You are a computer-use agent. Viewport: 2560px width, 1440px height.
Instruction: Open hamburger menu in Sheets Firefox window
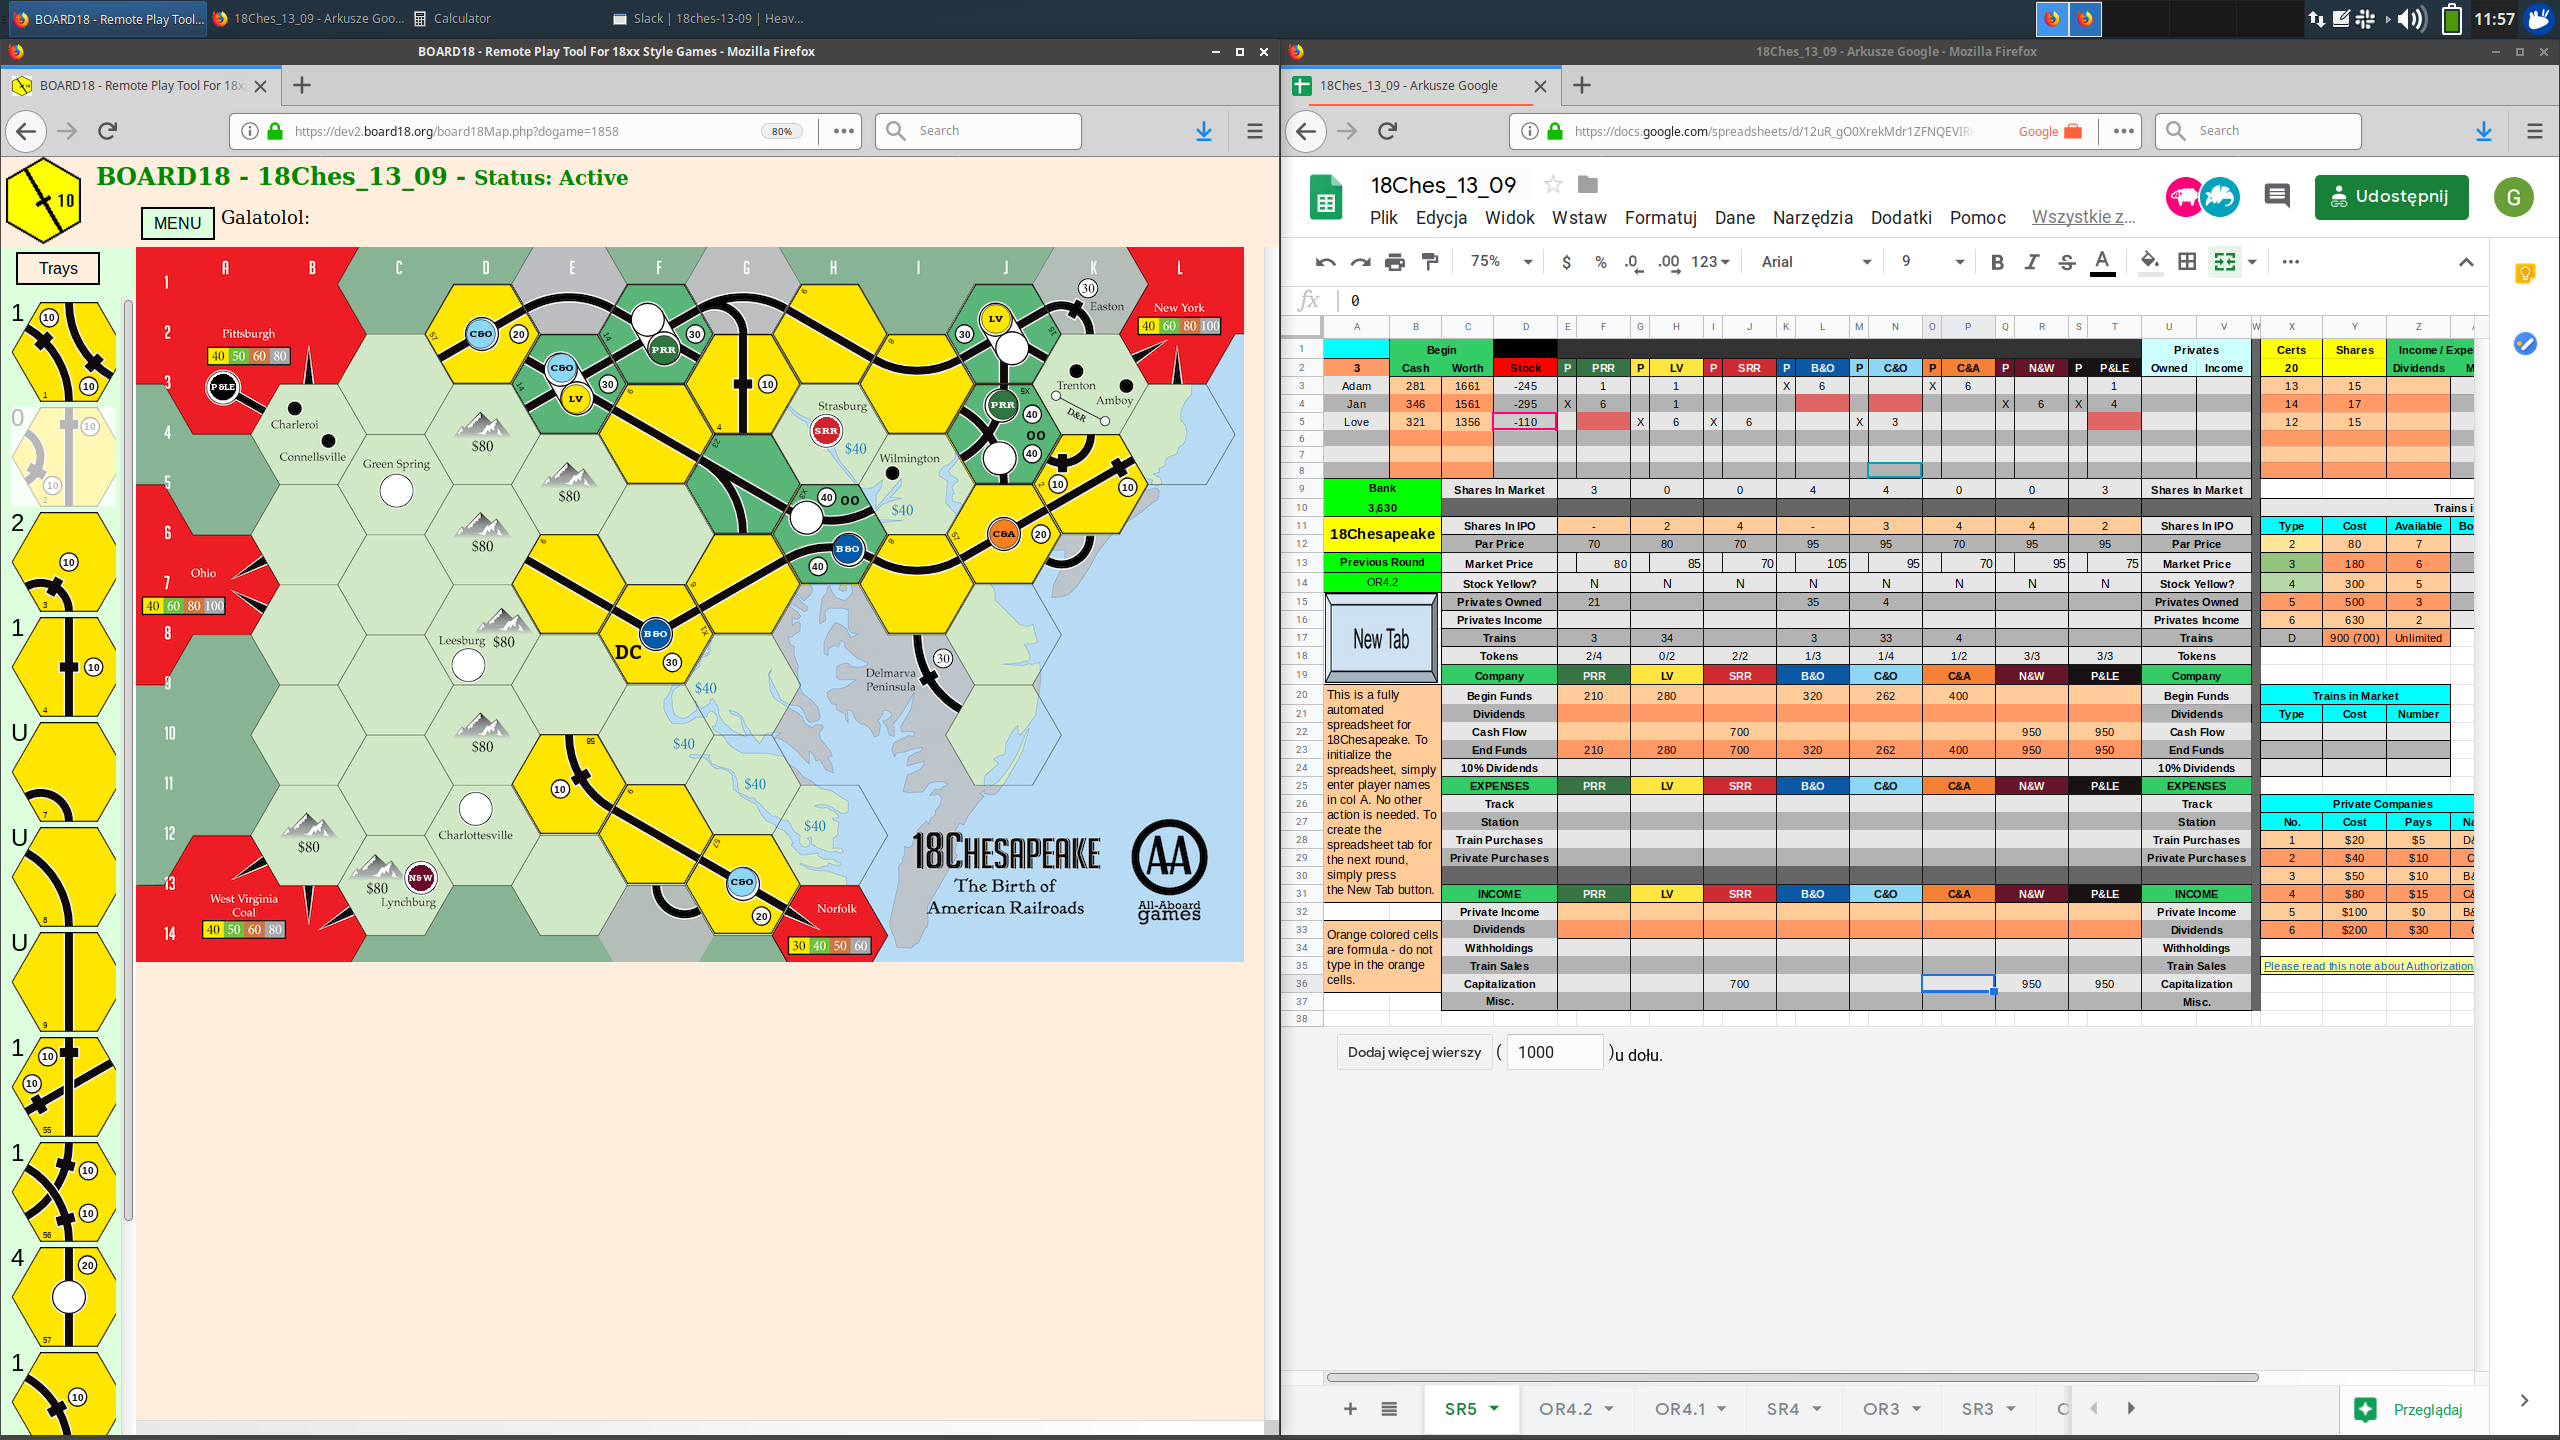tap(2534, 131)
